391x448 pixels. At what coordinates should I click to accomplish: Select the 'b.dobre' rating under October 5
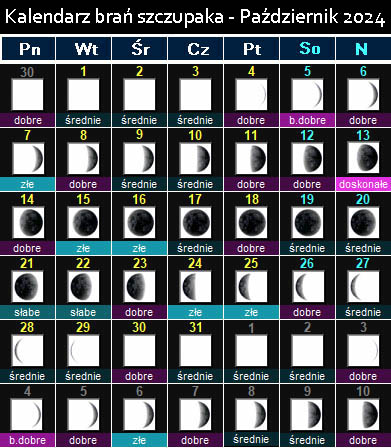pyautogui.click(x=307, y=120)
